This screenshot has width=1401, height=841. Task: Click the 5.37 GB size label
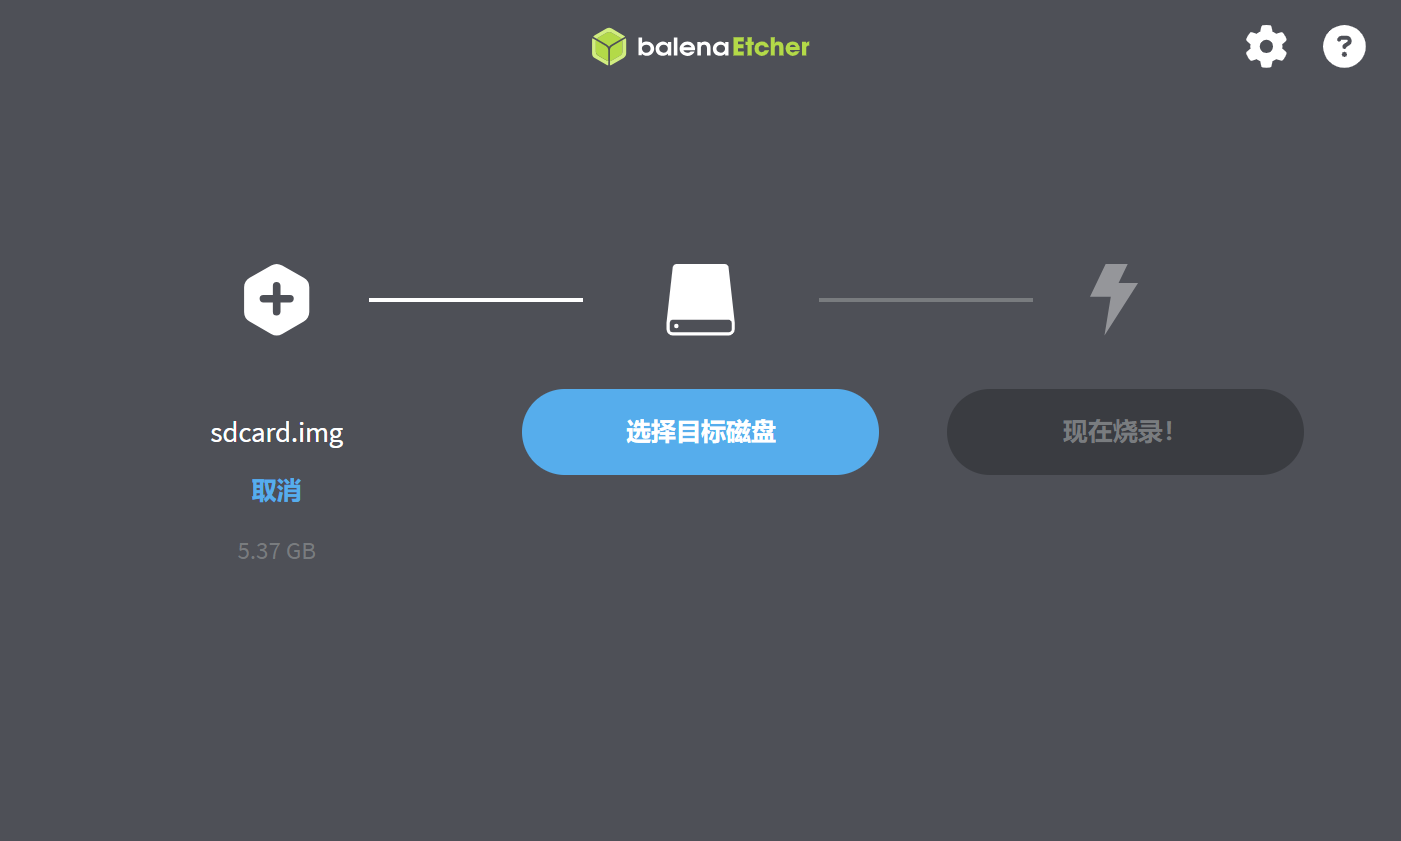(x=277, y=551)
